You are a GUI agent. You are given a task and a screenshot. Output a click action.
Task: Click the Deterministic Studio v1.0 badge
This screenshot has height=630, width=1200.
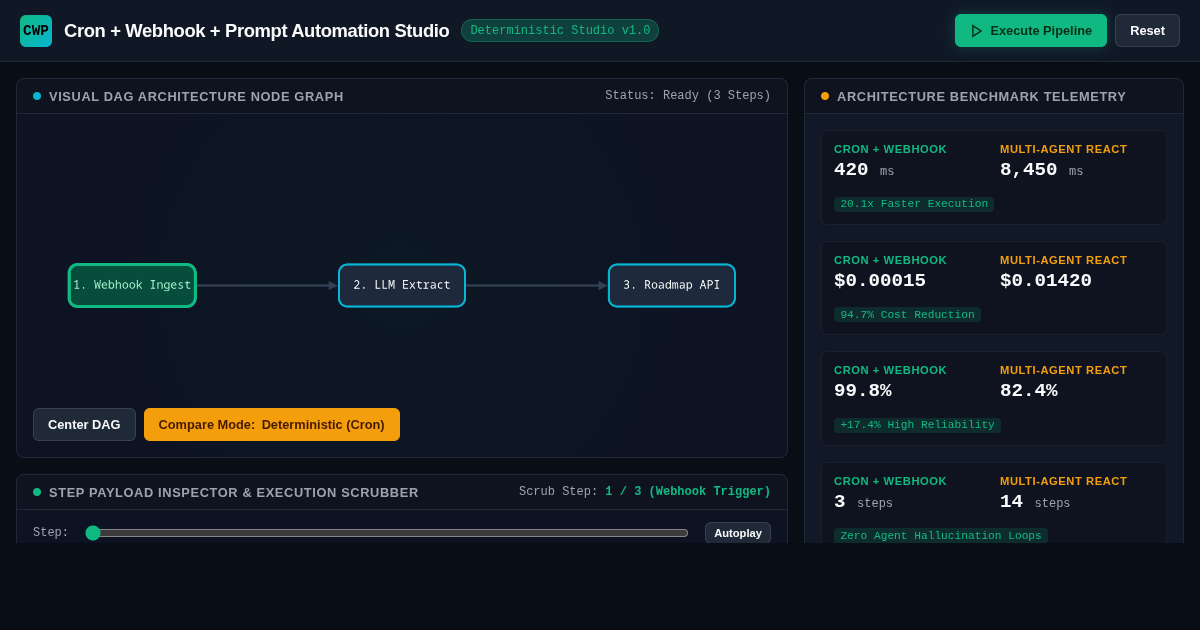point(560,31)
